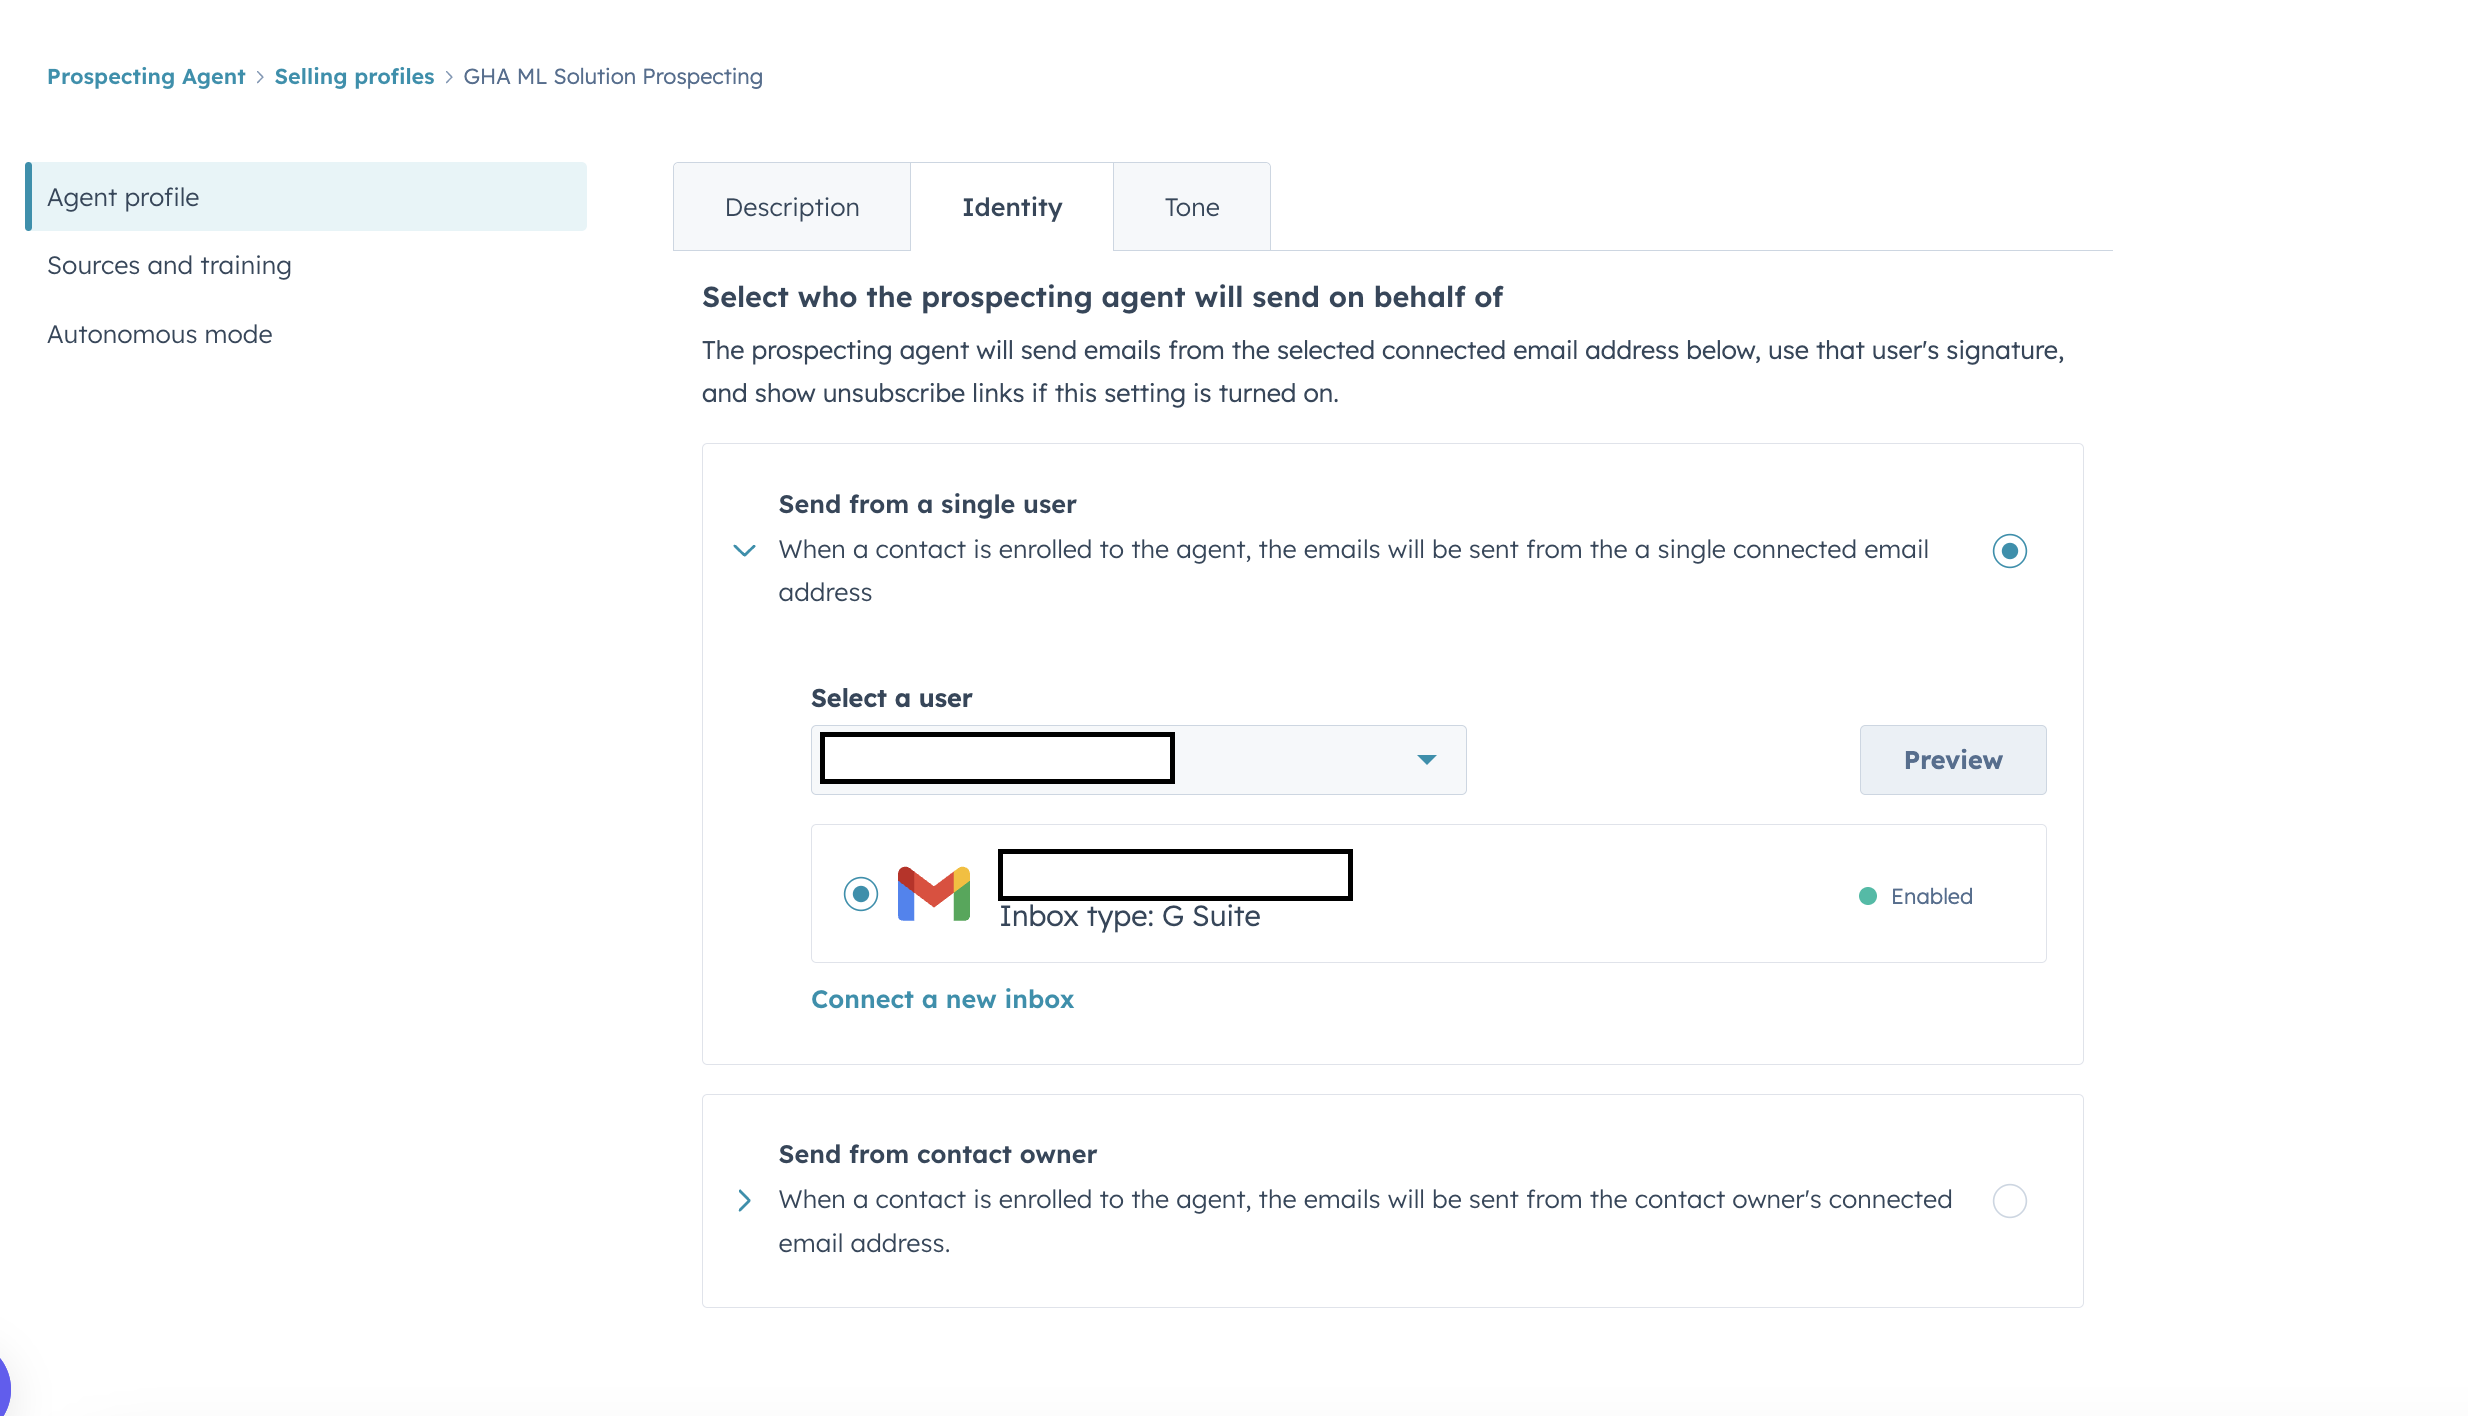Collapse the Send from a single user section
The height and width of the screenshot is (1416, 2468).
(744, 550)
